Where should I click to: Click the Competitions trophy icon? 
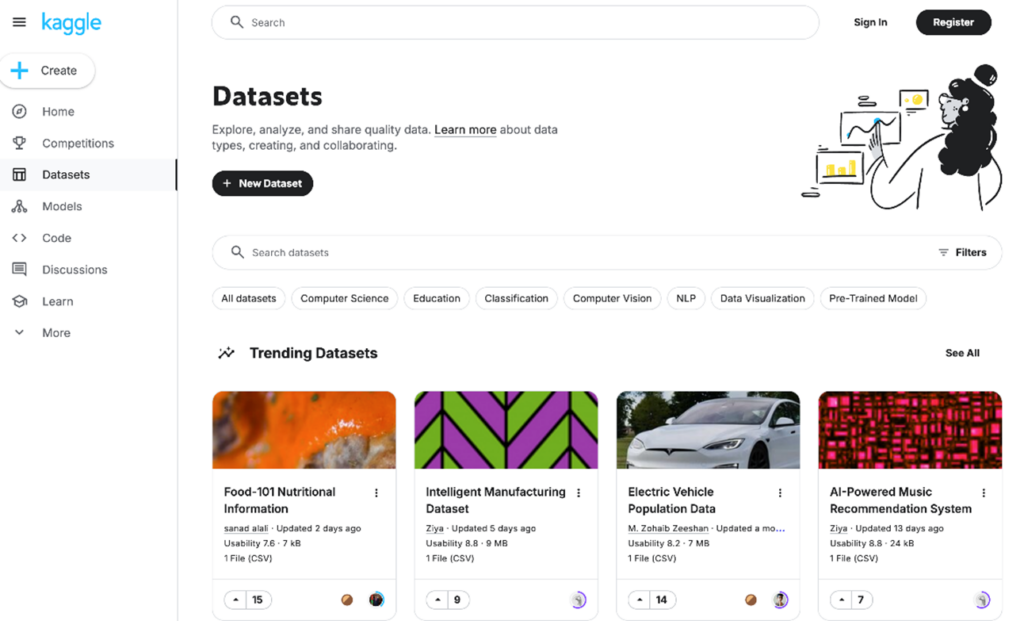[x=19, y=143]
